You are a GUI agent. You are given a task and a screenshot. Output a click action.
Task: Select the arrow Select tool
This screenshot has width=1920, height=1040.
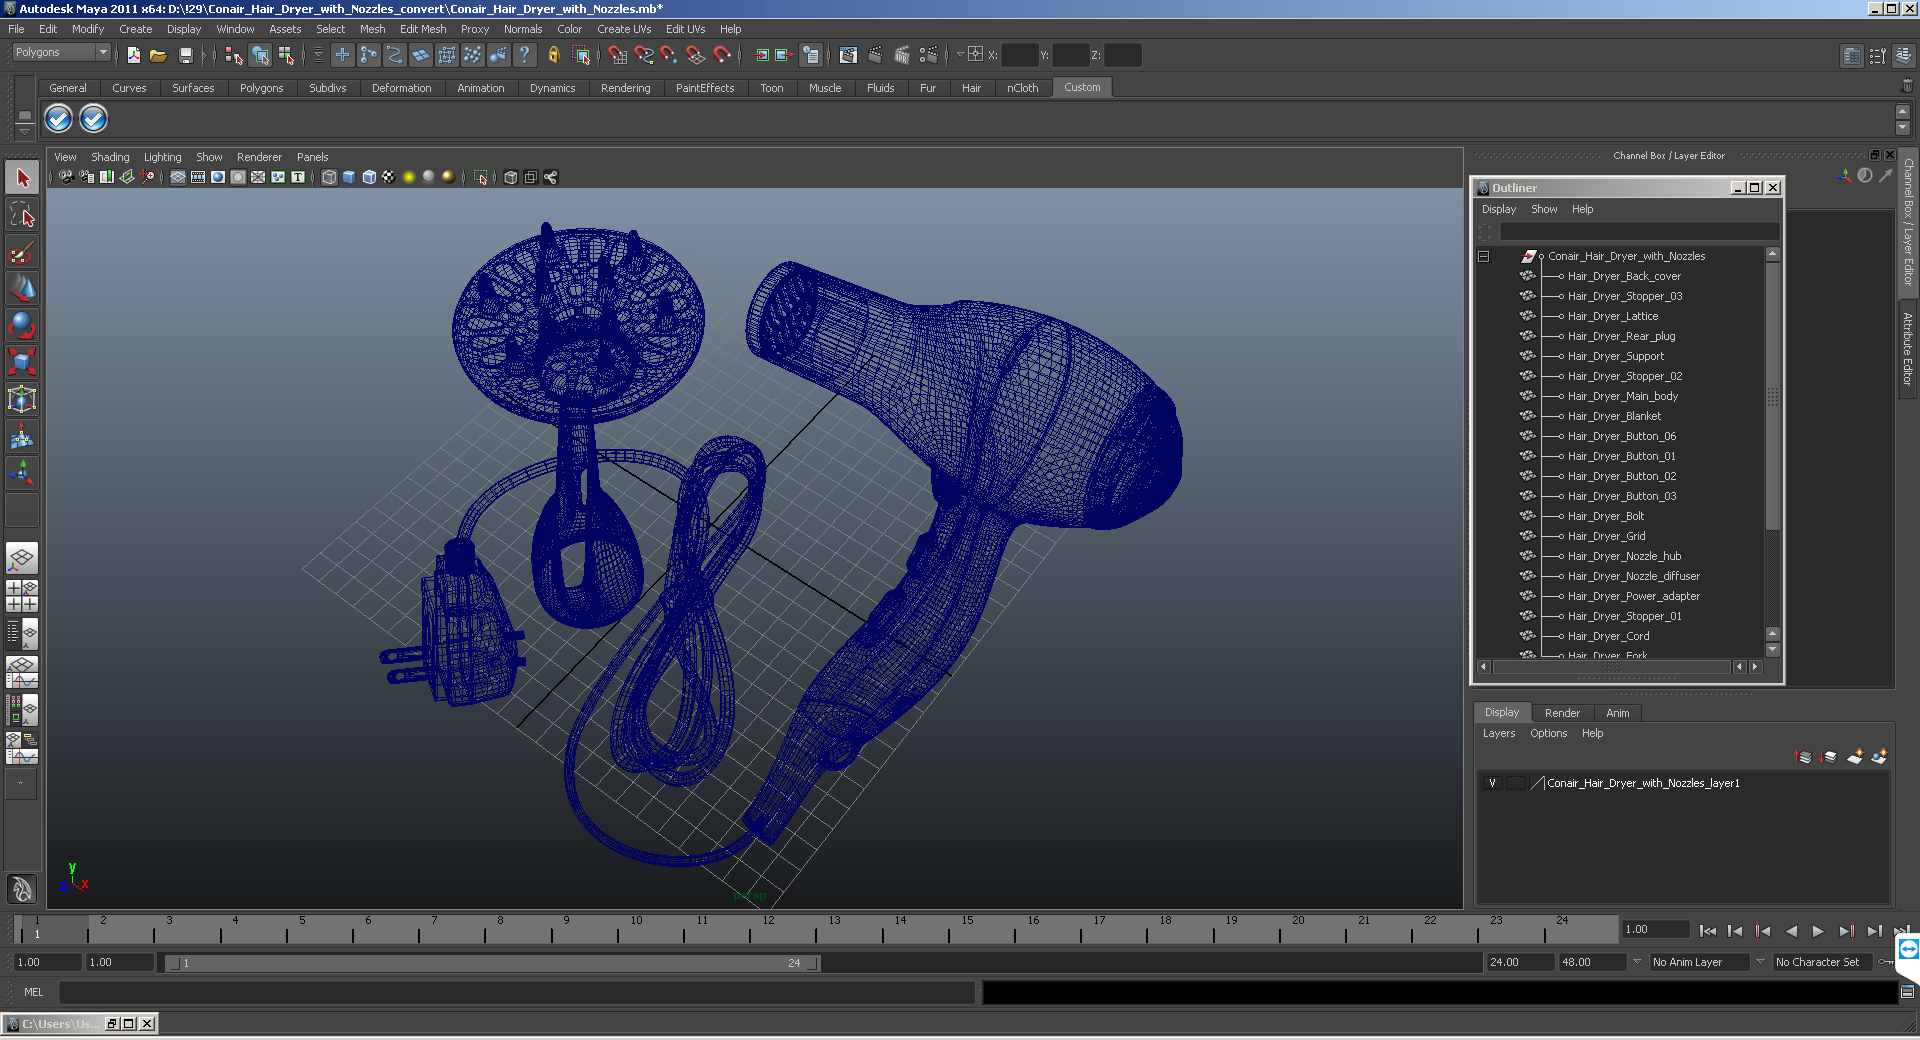pyautogui.click(x=22, y=178)
